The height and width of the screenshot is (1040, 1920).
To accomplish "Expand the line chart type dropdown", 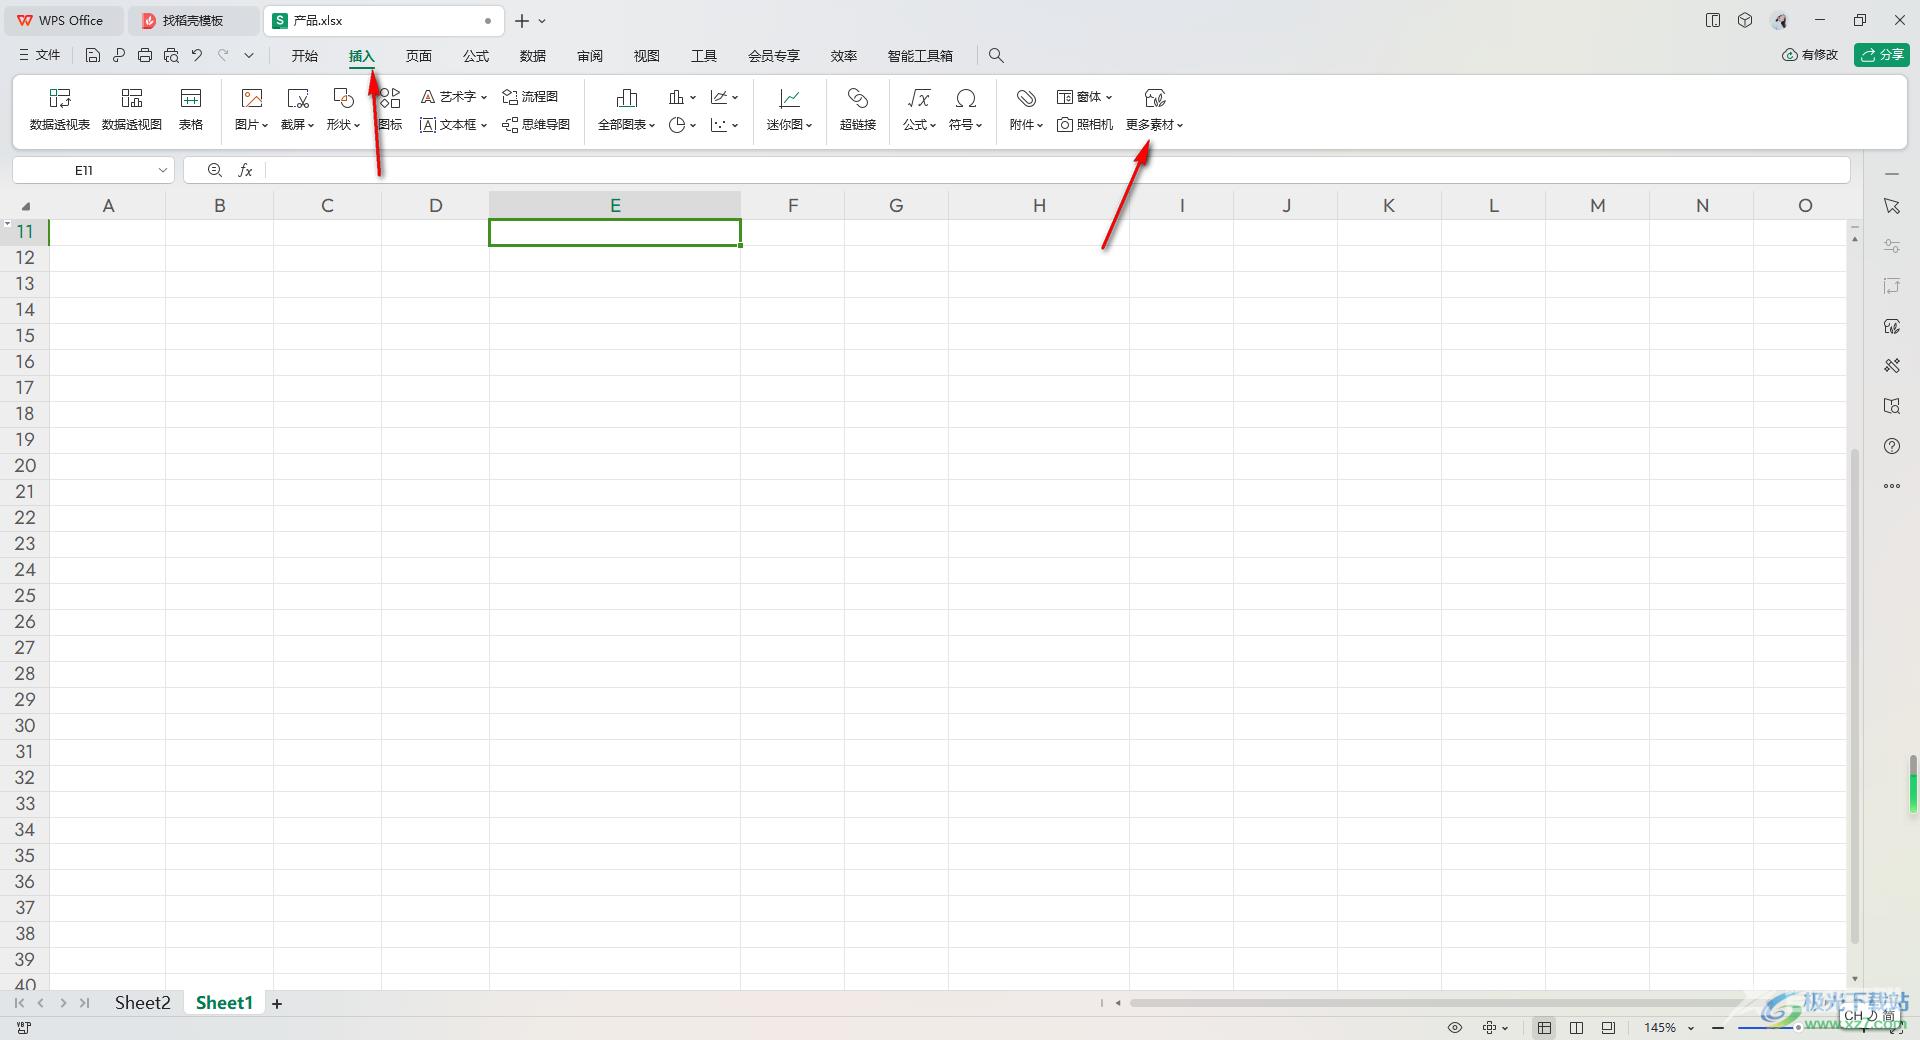I will [x=735, y=97].
